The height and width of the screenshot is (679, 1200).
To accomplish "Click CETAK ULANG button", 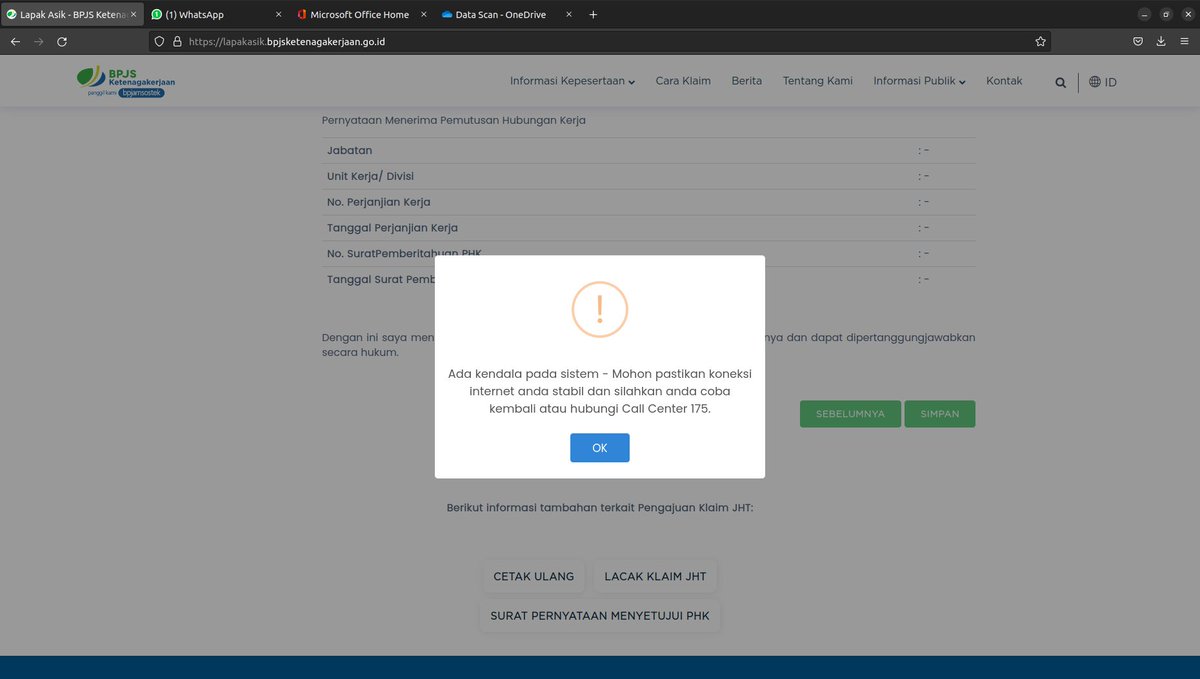I will tap(534, 576).
